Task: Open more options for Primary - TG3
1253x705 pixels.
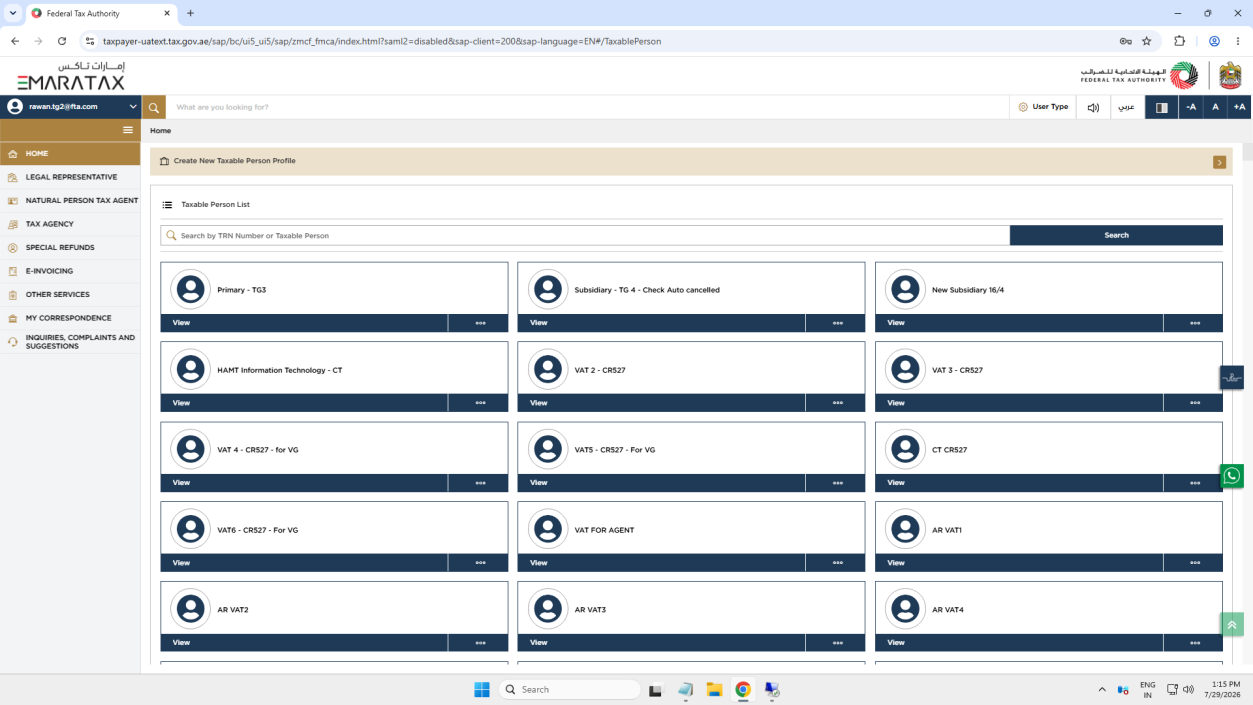Action: click(480, 323)
